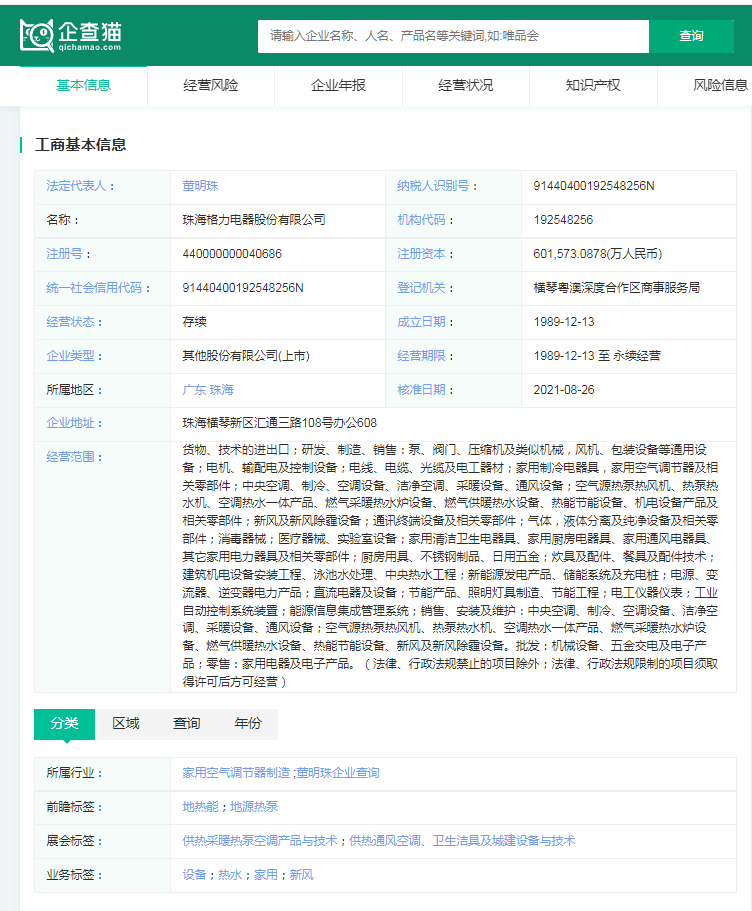Click the 成立日期 label link
Screen dimensions: 752x911
click(x=421, y=322)
